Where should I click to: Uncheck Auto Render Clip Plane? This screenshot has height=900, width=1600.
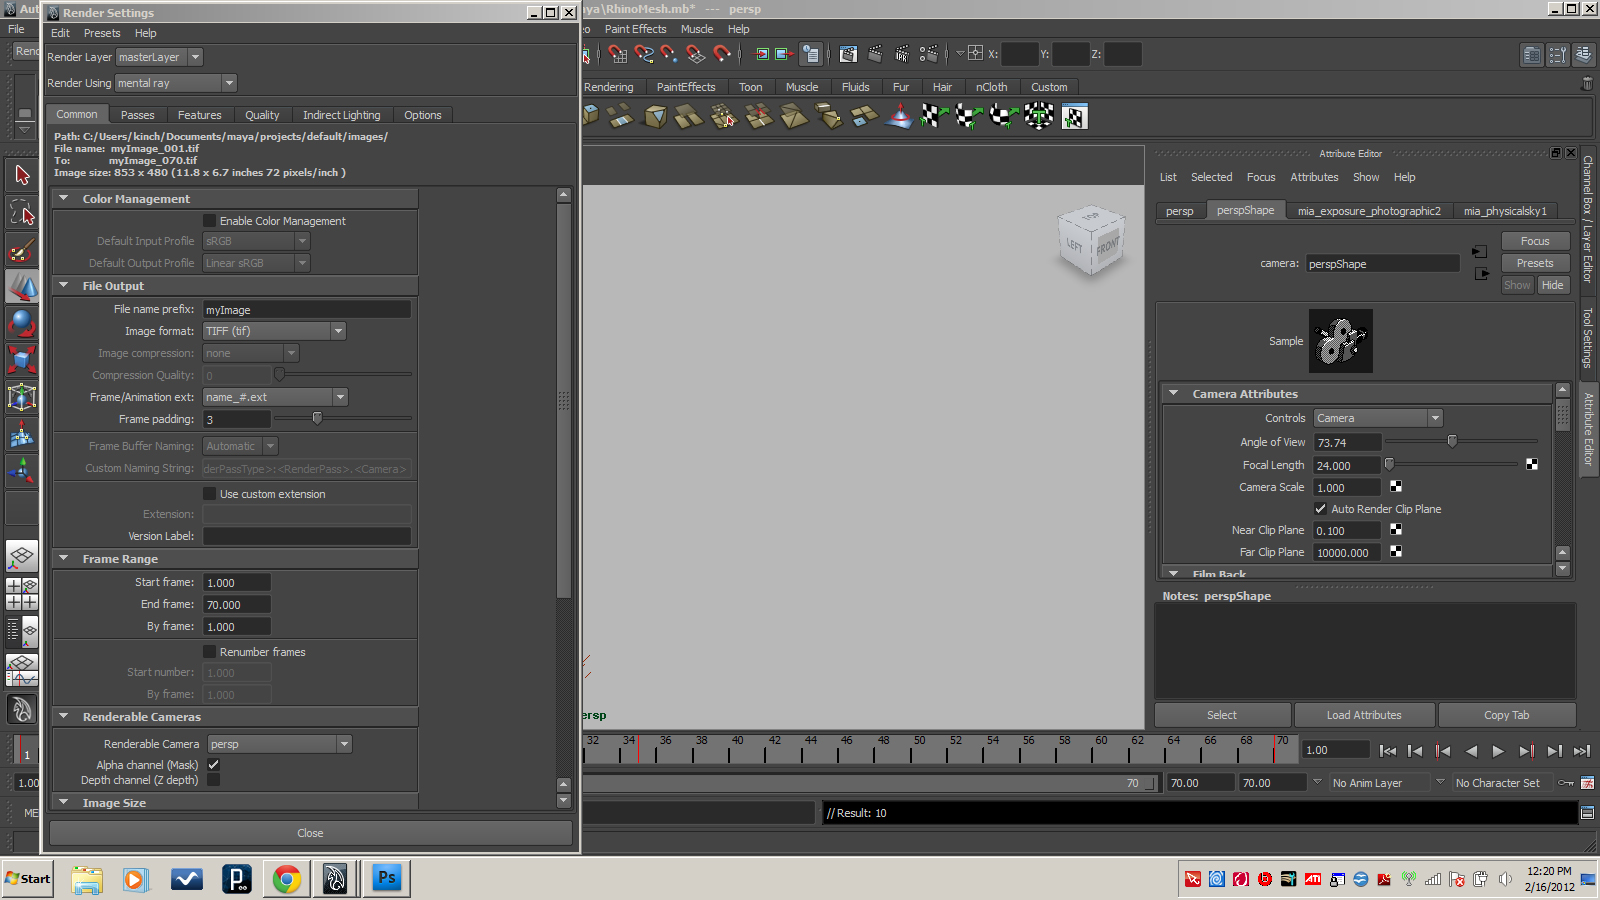tap(1320, 508)
